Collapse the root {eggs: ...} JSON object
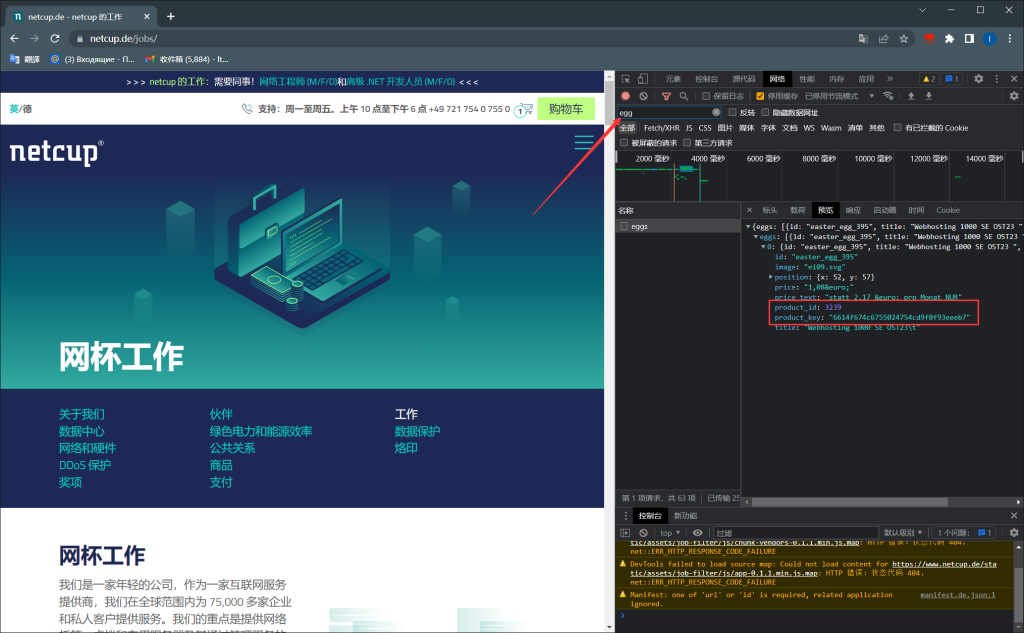The image size is (1024, 633). tap(748, 227)
